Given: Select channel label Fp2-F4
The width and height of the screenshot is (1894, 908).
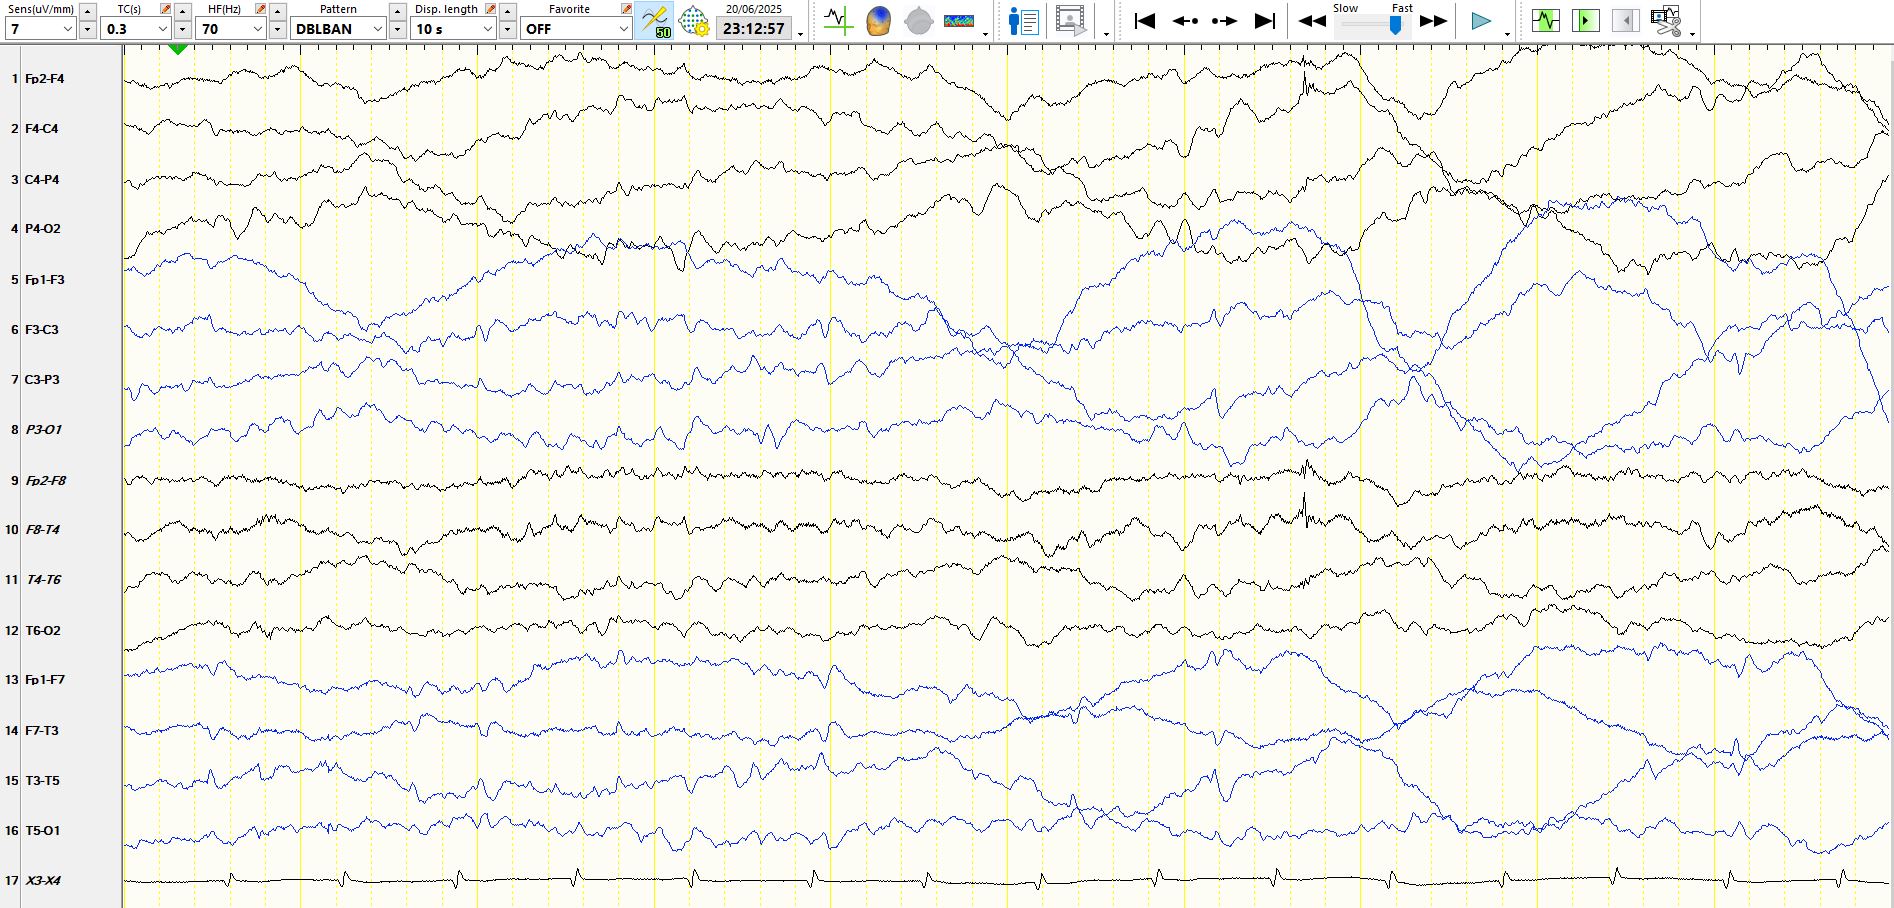Looking at the screenshot, I should pyautogui.click(x=44, y=79).
